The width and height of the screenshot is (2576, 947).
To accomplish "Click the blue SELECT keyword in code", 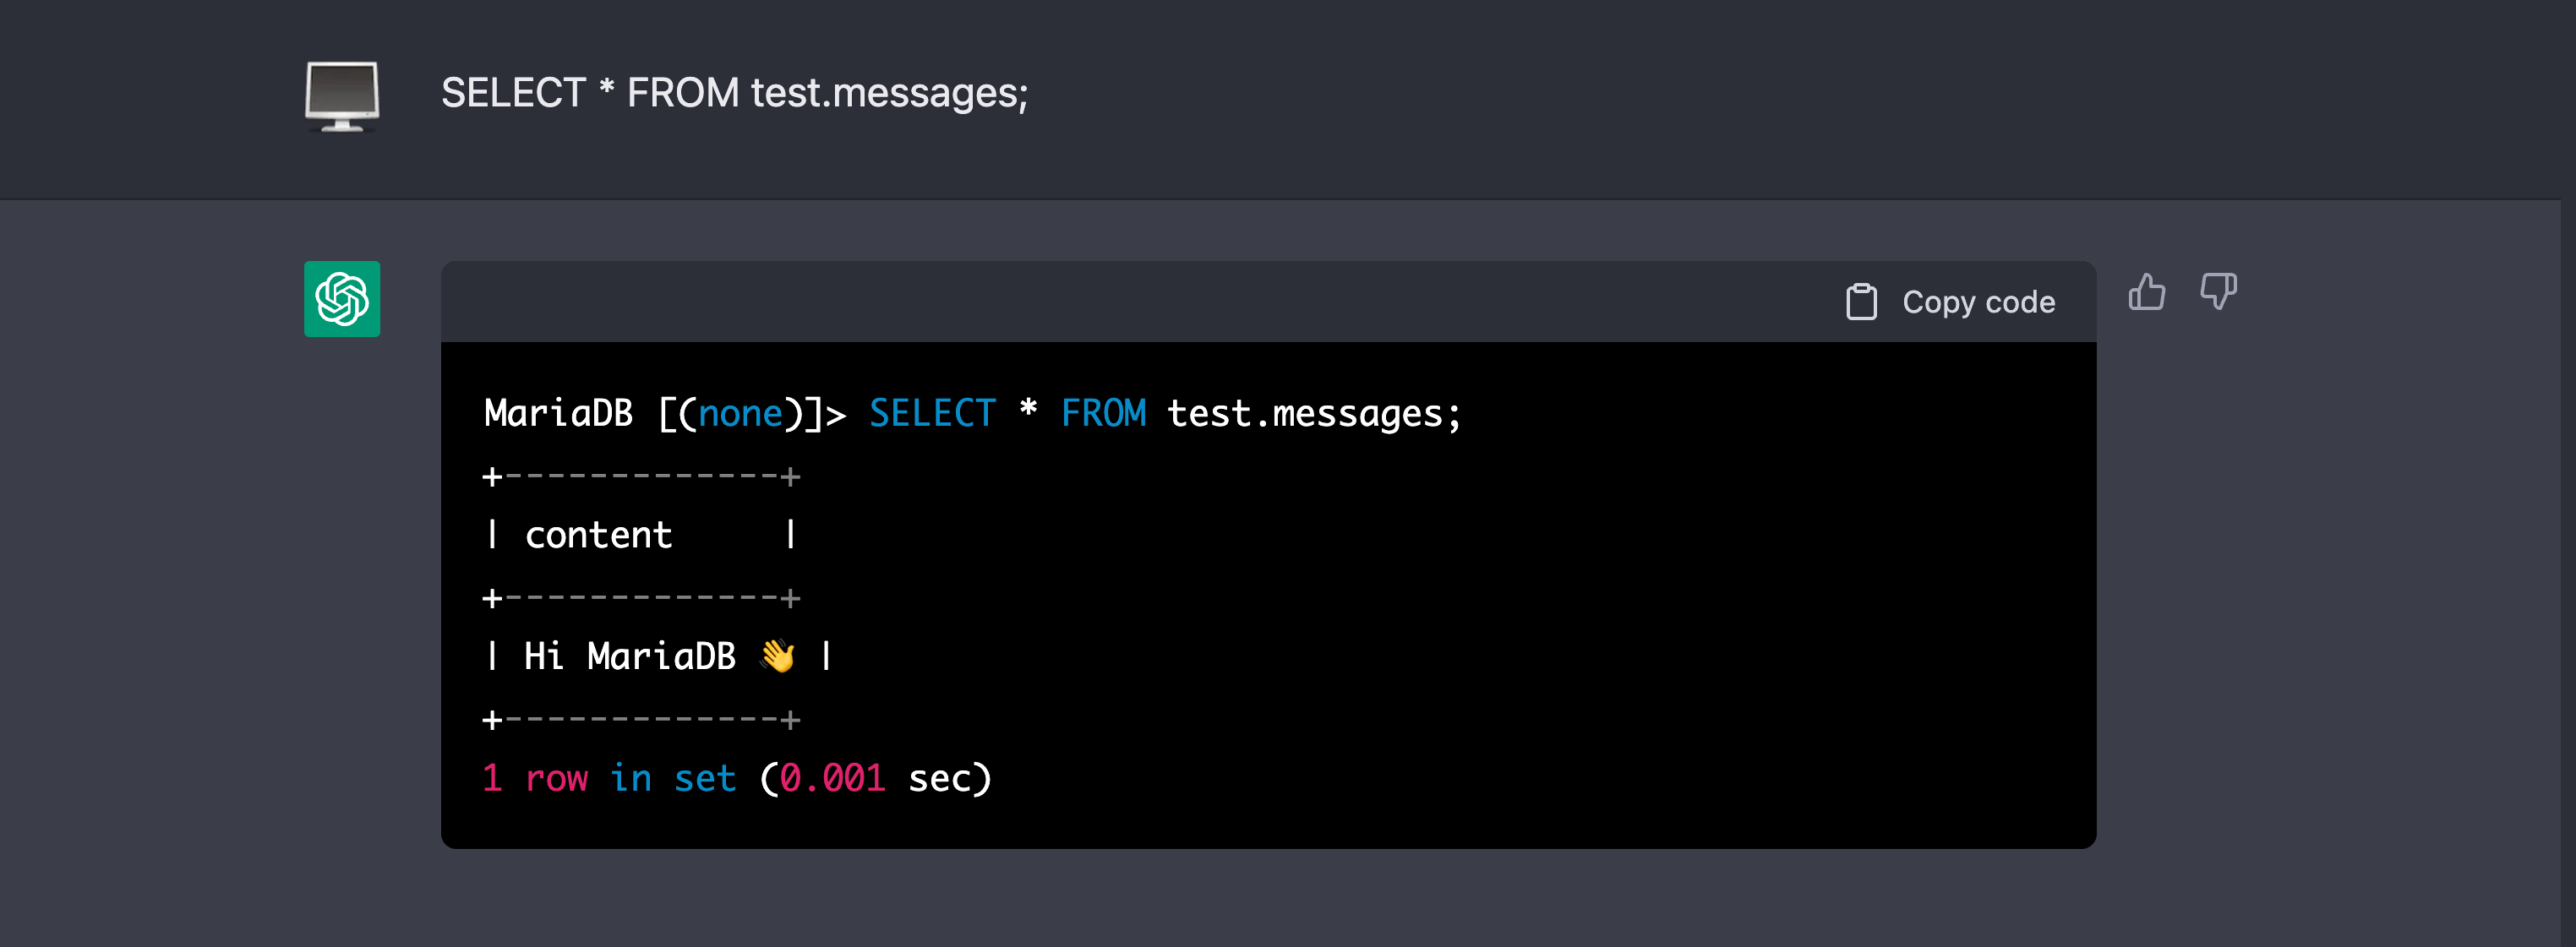I will click(x=931, y=413).
